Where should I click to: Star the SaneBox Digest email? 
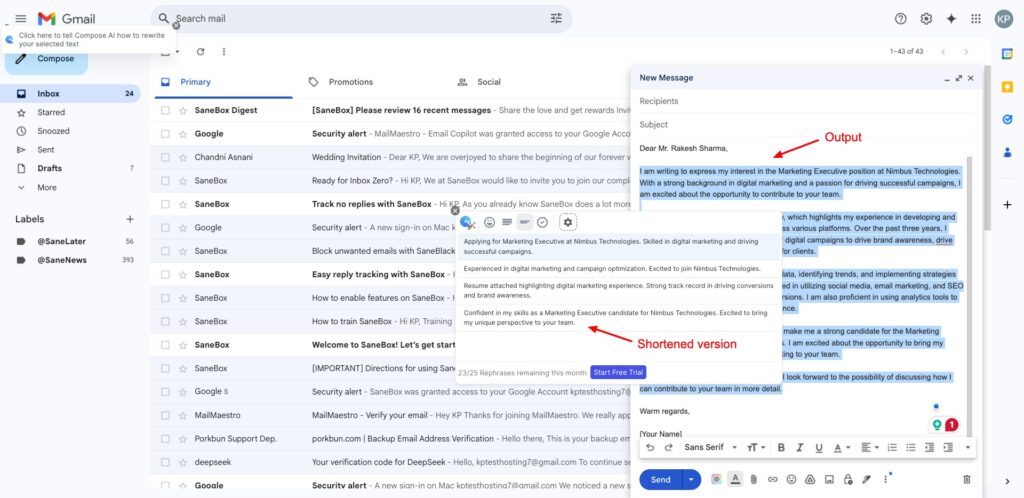pyautogui.click(x=183, y=110)
